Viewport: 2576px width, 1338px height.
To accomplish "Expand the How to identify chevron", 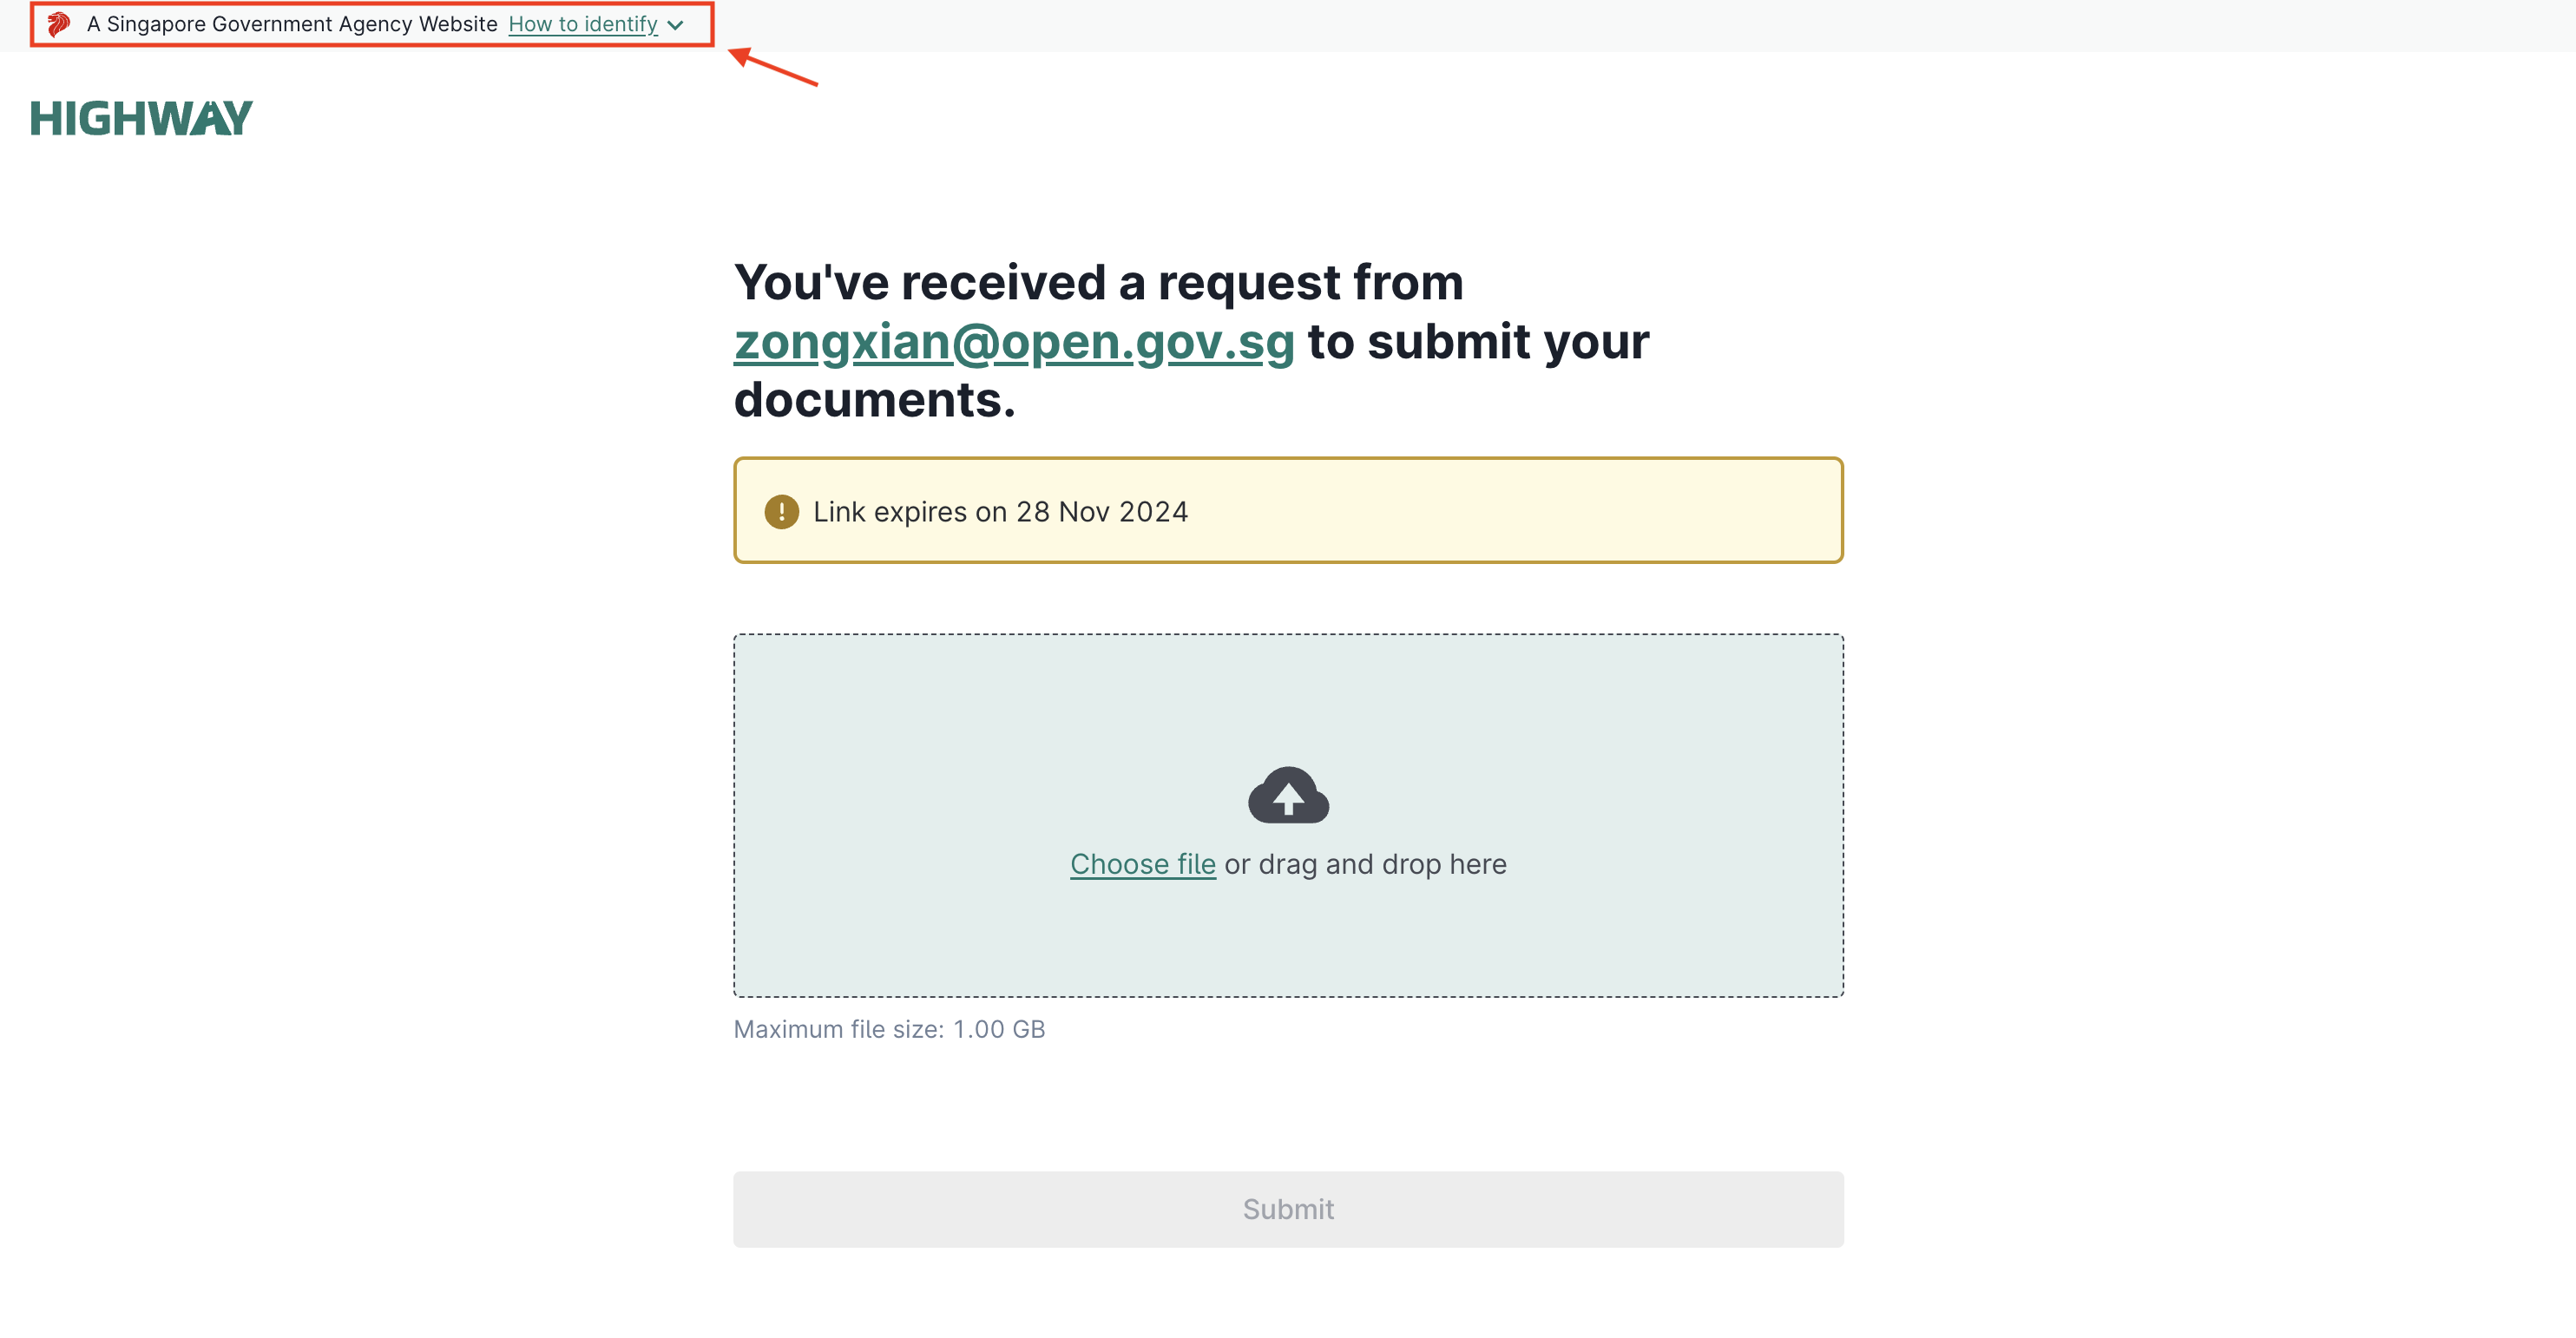I will (676, 25).
